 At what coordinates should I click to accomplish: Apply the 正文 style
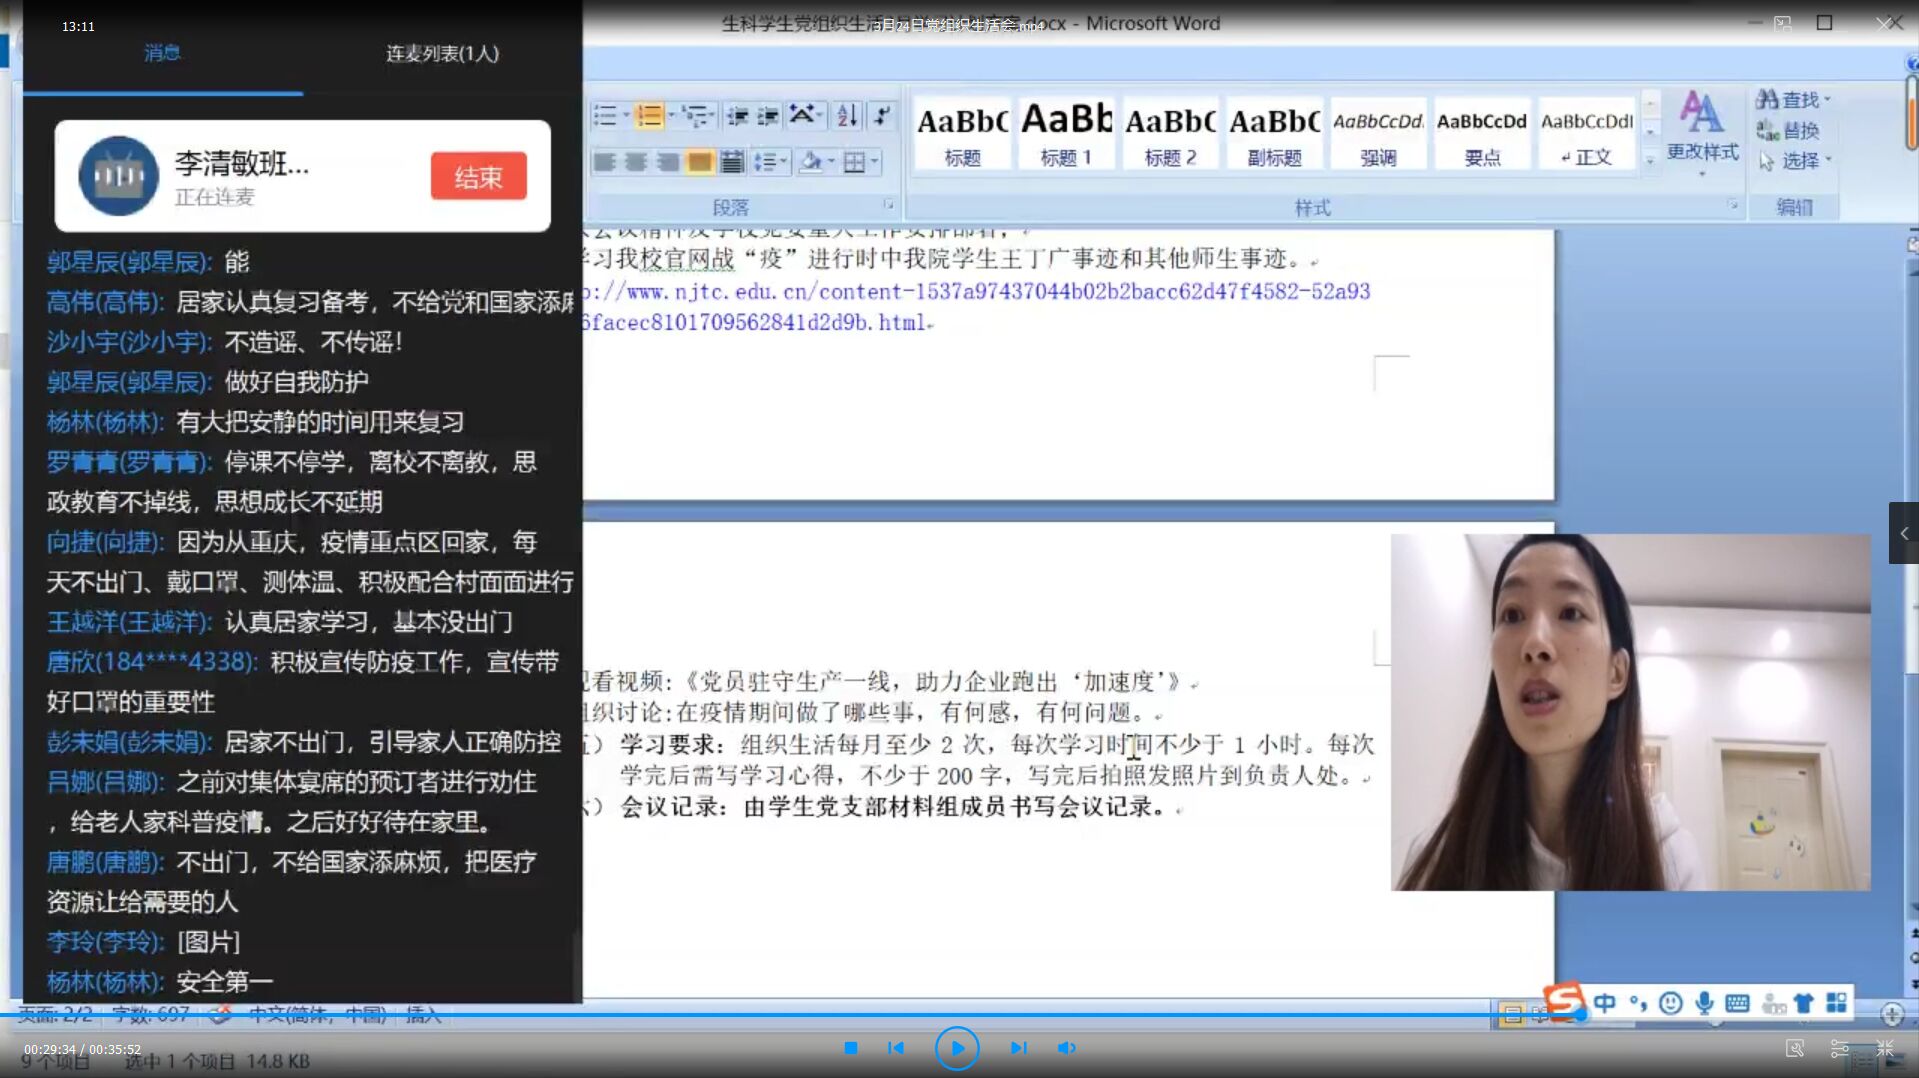1587,134
